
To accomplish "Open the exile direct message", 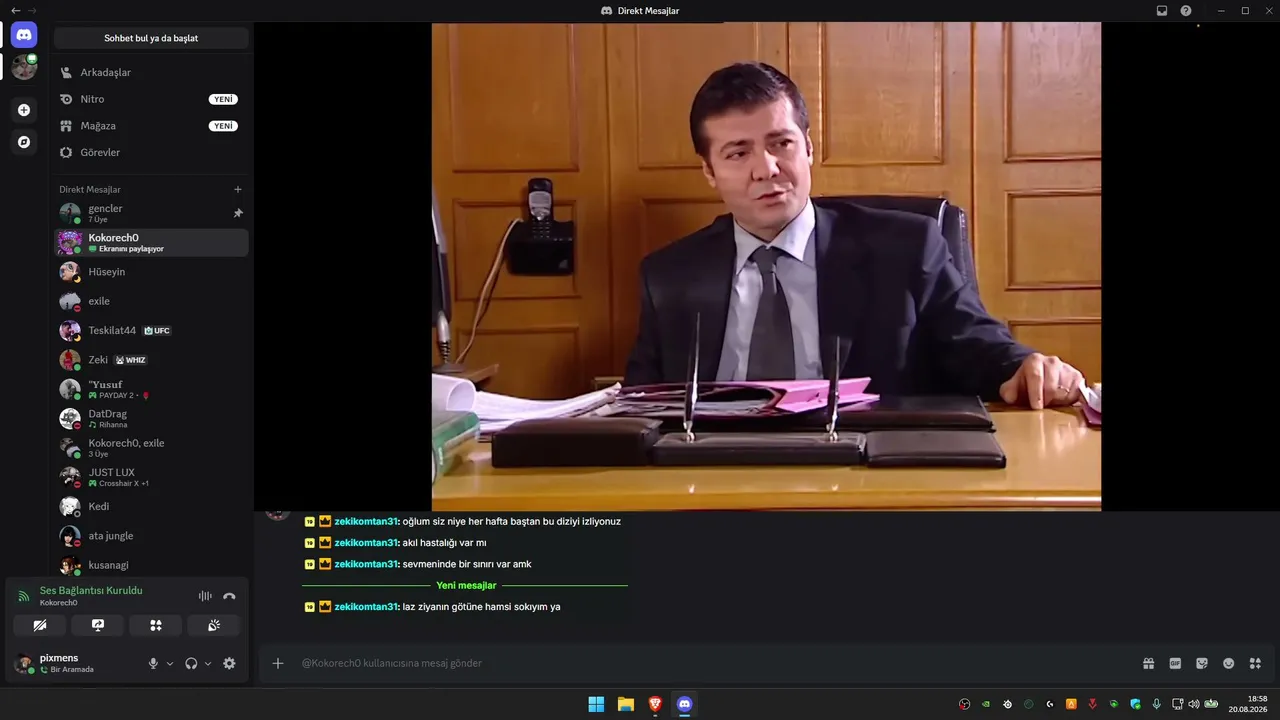I will [151, 301].
